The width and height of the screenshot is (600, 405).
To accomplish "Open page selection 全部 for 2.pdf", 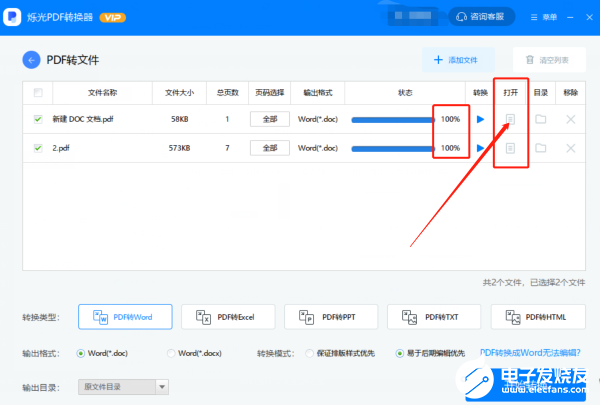I will click(x=270, y=148).
